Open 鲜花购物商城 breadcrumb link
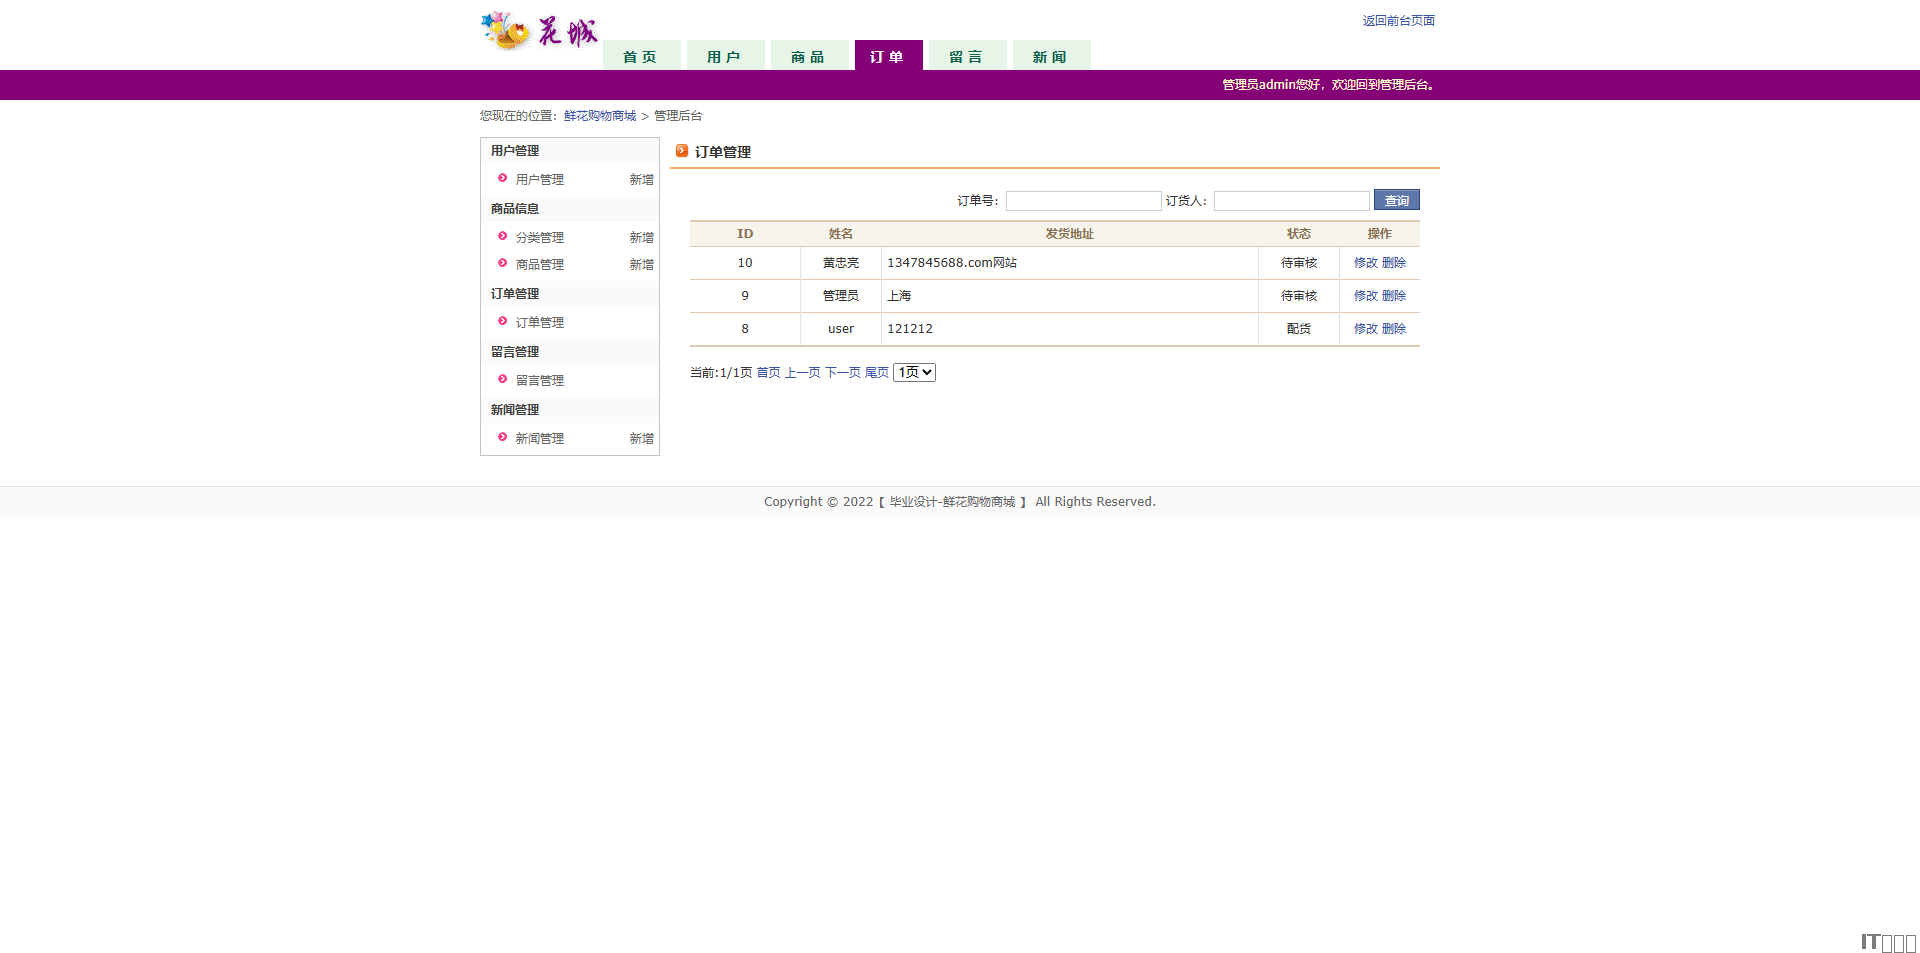Viewport: 1920px width, 953px height. (600, 116)
